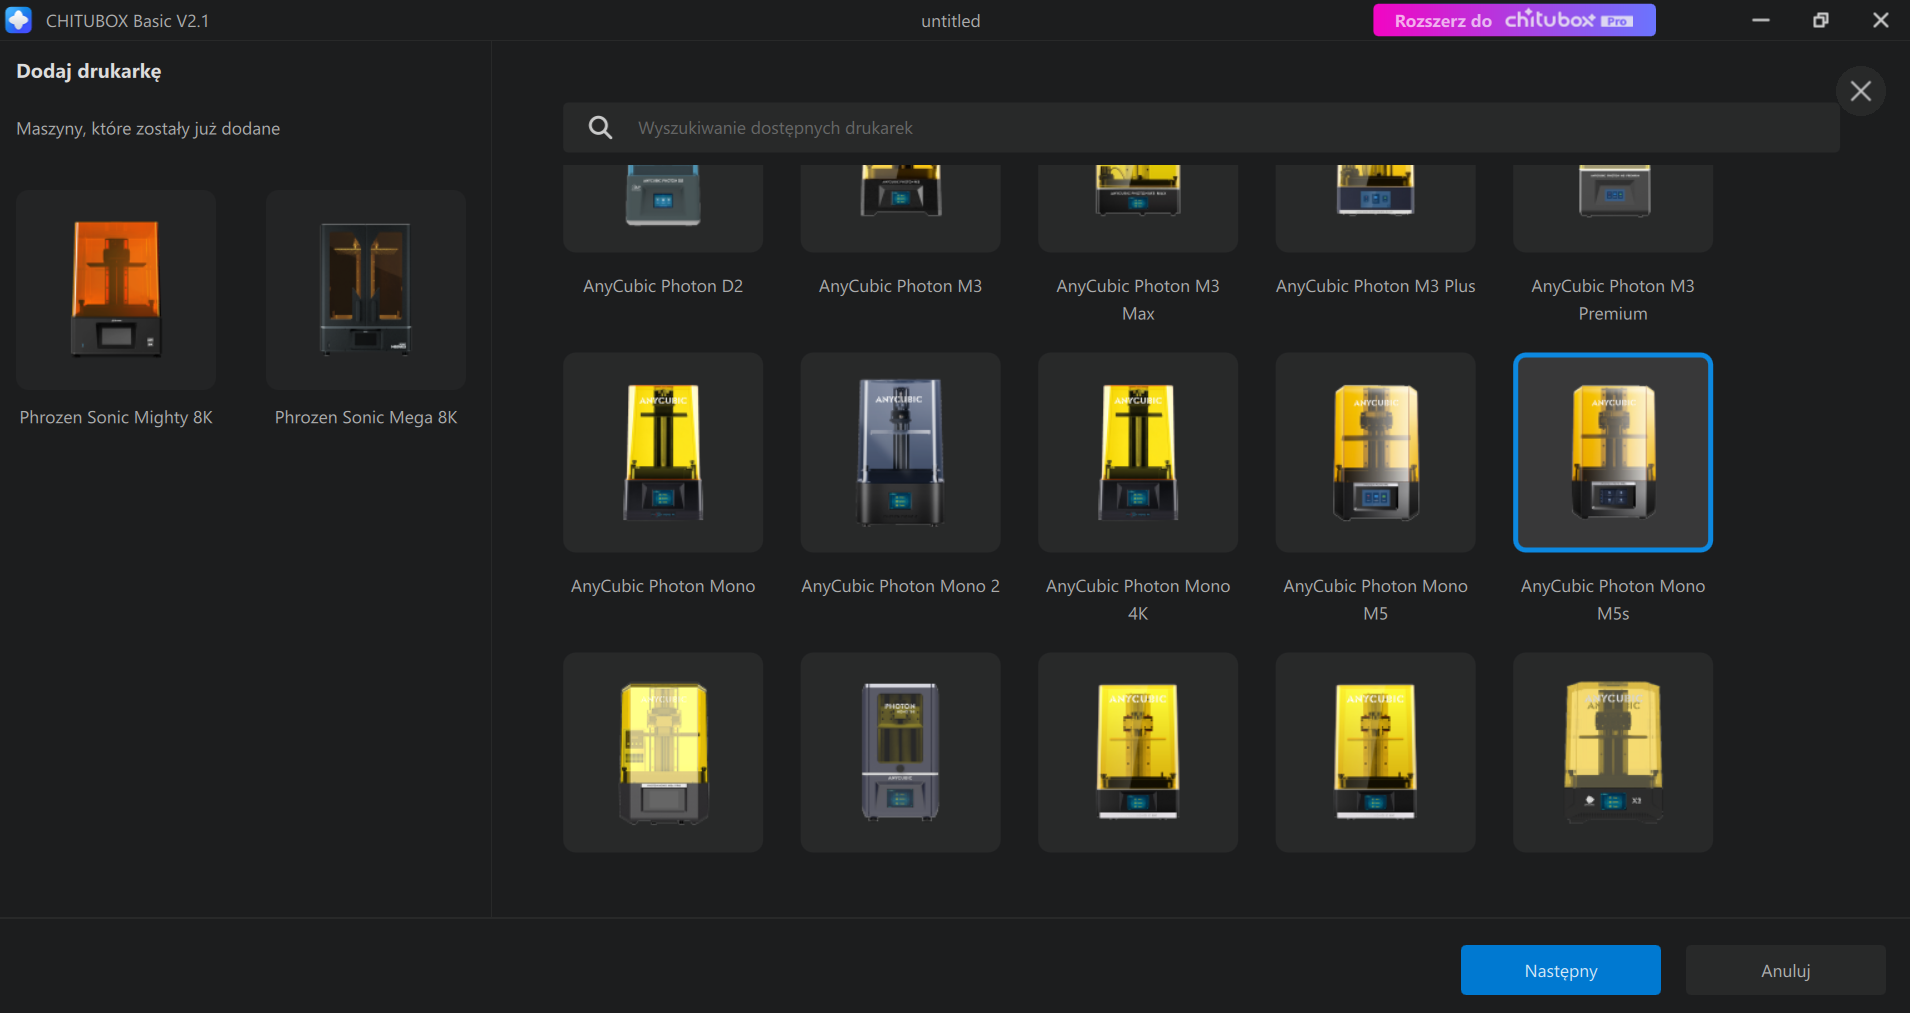Select the AnyCubic Photon Mono 2 printer thumbnail
Screen dimensions: 1910x1013
coord(900,452)
